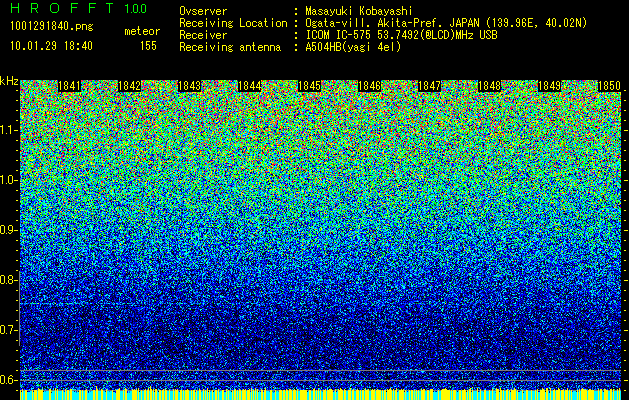Viewport: 629px width, 400px height.
Task: Click the 1850 time marker
Action: pos(609,86)
